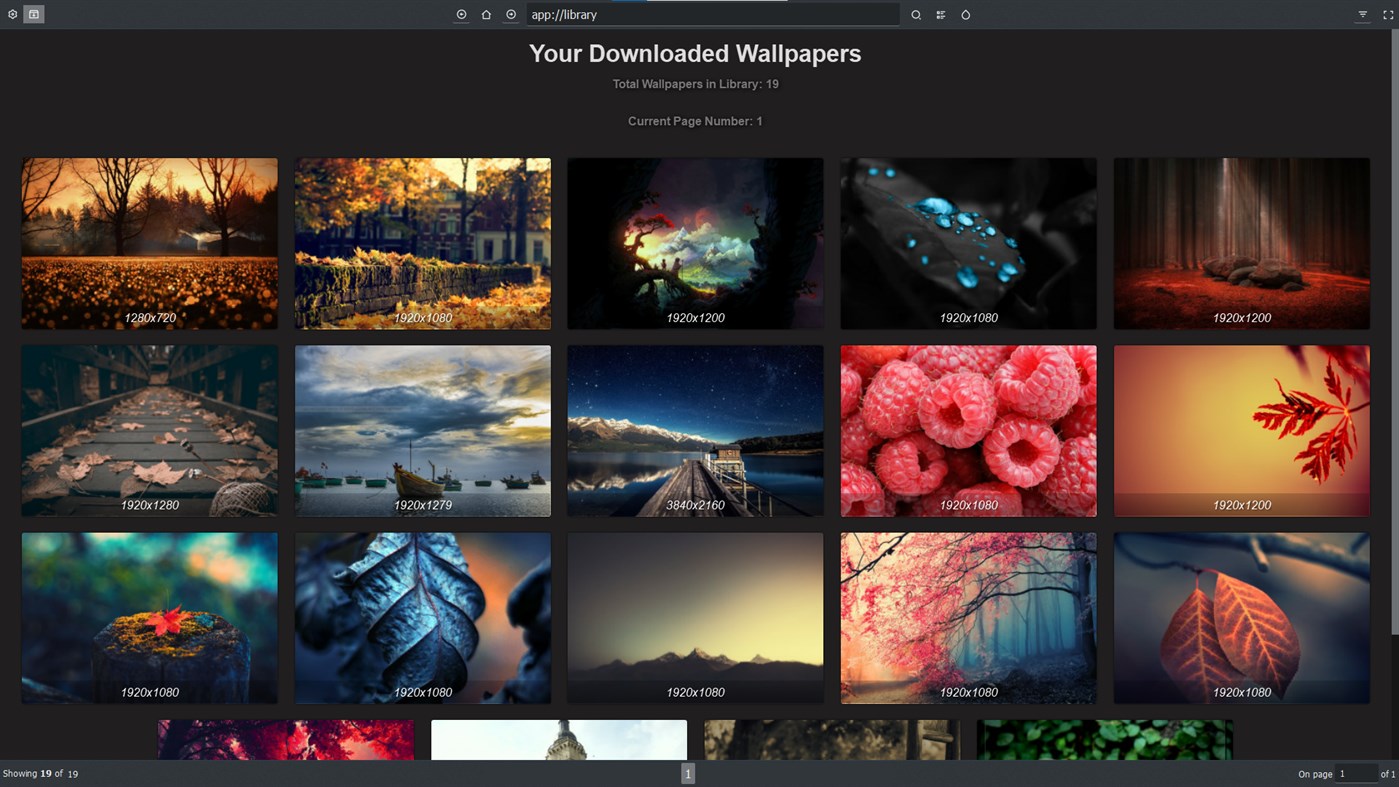Image resolution: width=1399 pixels, height=787 pixels.
Task: Open the 3840x2160 starry lake wallpaper
Action: 695,430
